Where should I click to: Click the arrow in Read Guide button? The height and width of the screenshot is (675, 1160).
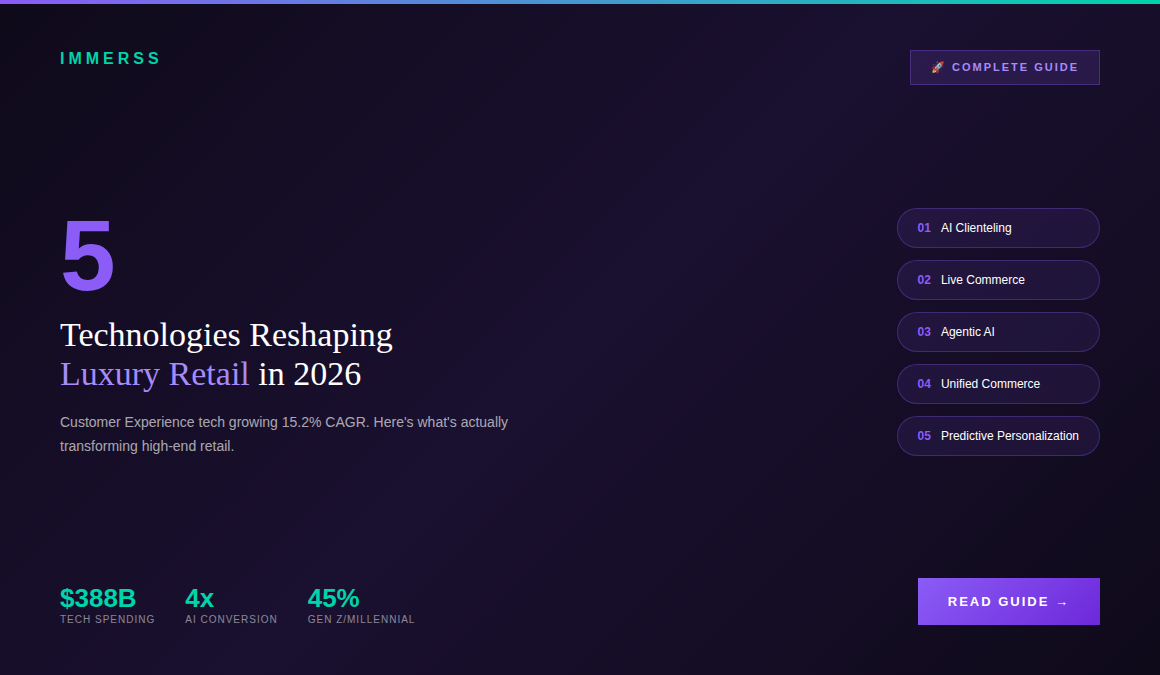[x=1062, y=602]
